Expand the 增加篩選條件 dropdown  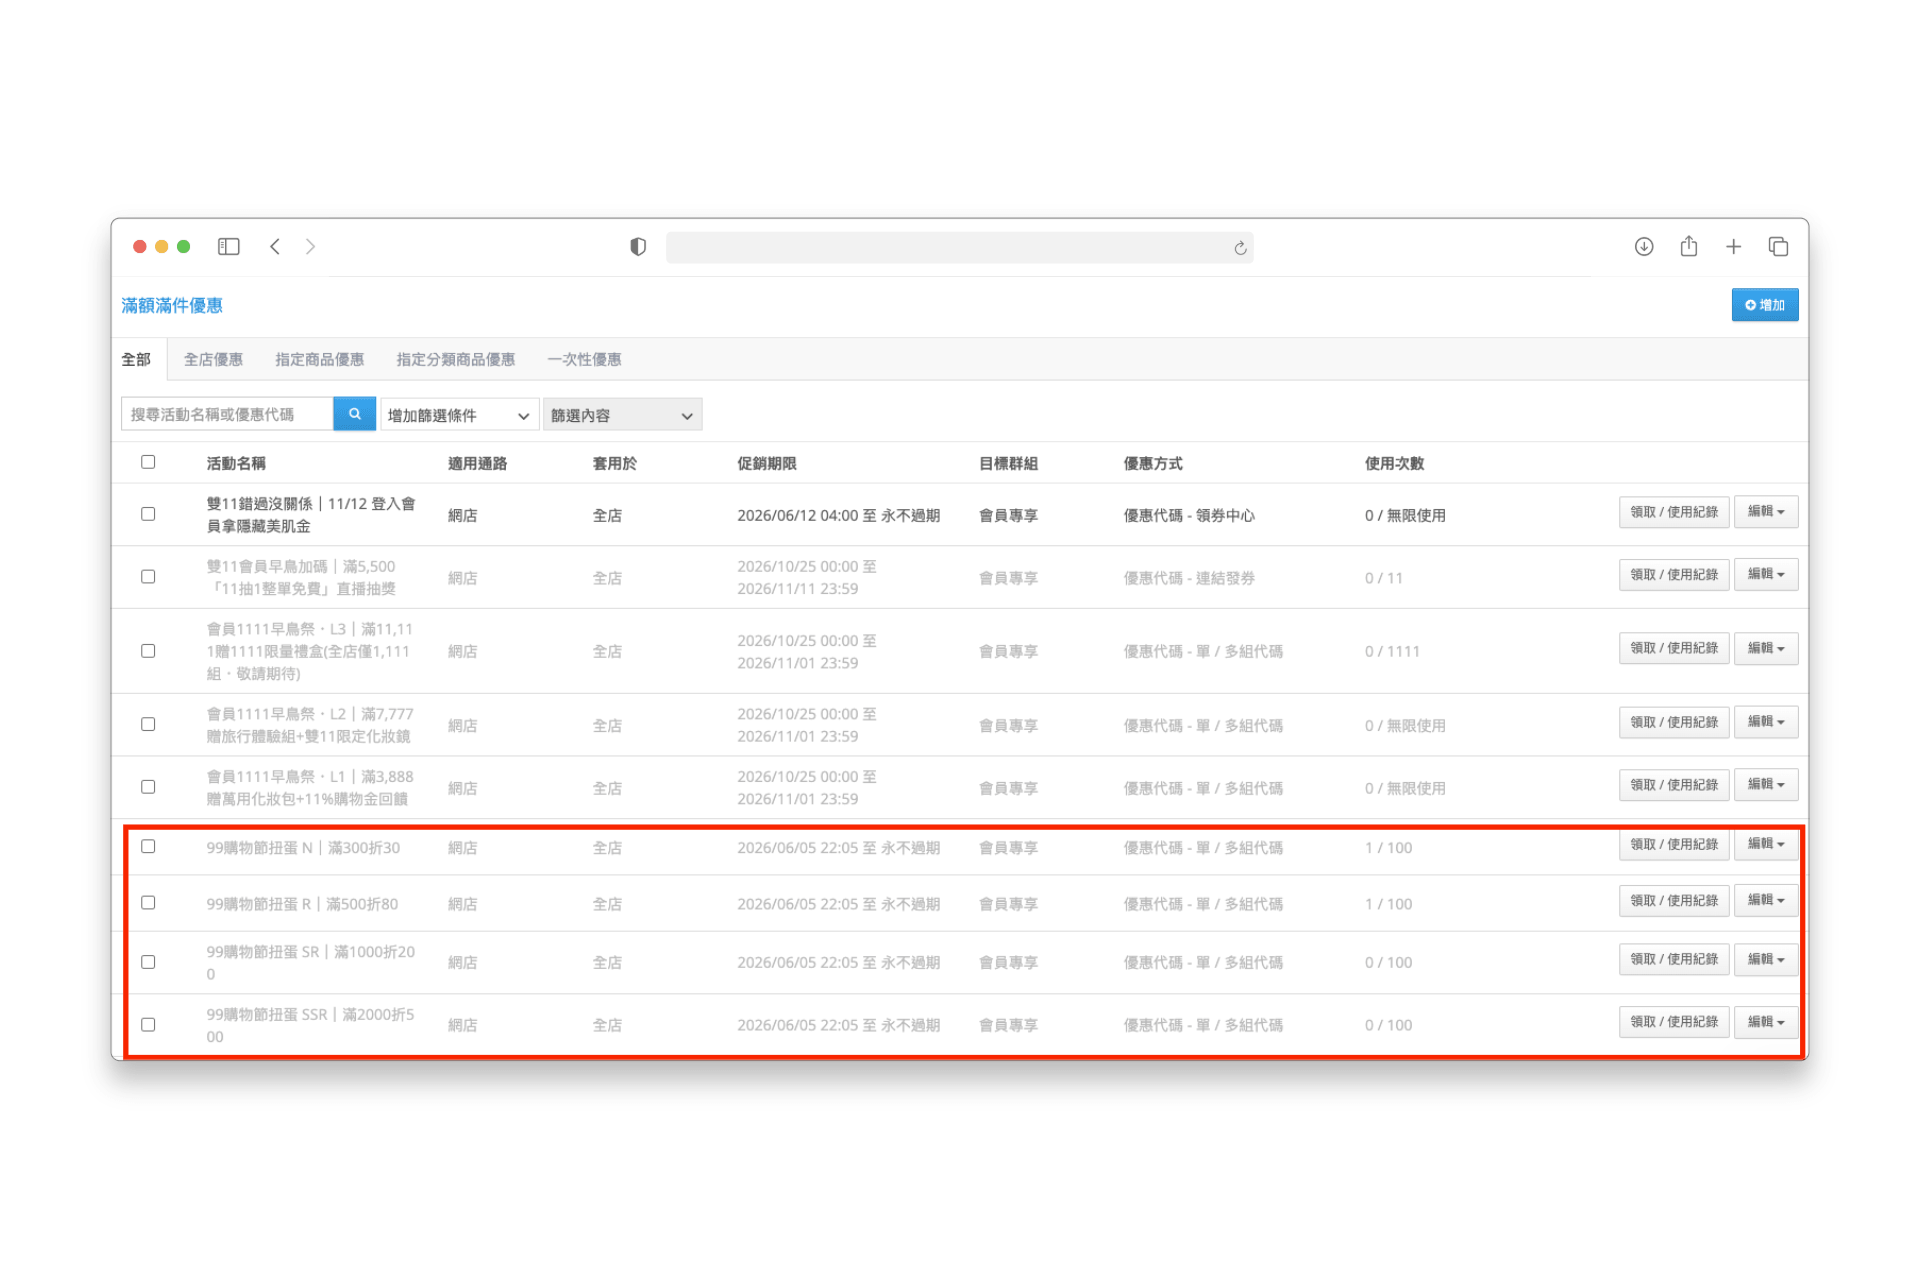click(x=459, y=415)
